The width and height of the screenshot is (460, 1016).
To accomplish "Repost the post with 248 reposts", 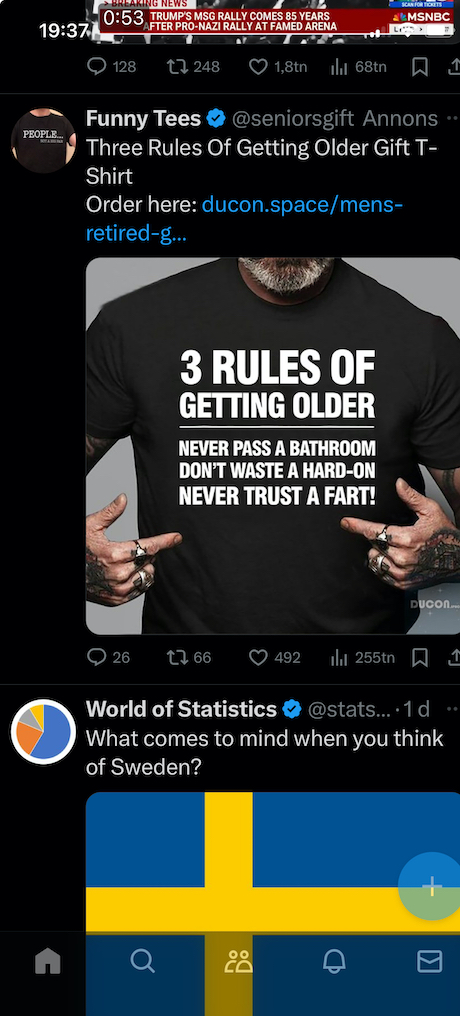I will [x=193, y=67].
